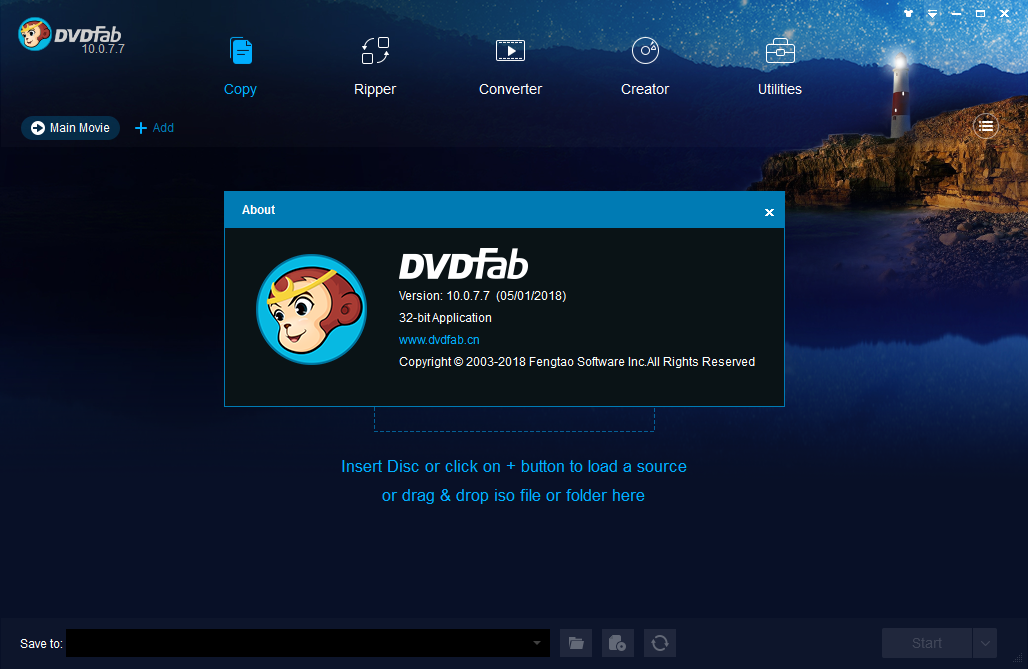The width and height of the screenshot is (1028, 669).
Task: Click the Main Movie mode button
Action: click(x=70, y=128)
